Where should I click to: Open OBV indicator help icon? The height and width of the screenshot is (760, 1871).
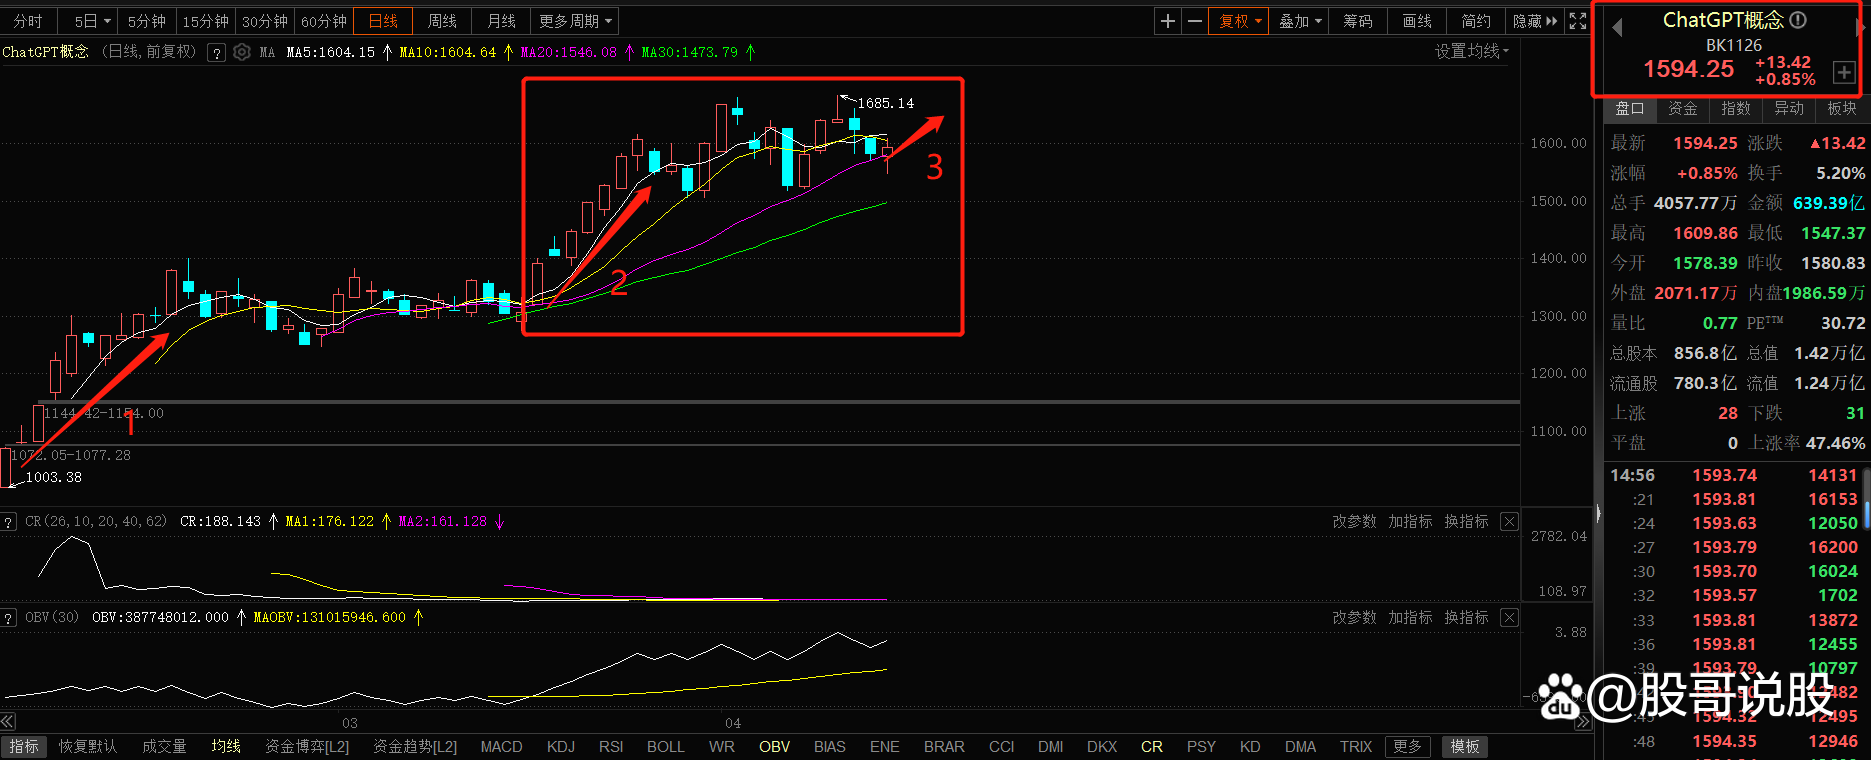pos(8,618)
